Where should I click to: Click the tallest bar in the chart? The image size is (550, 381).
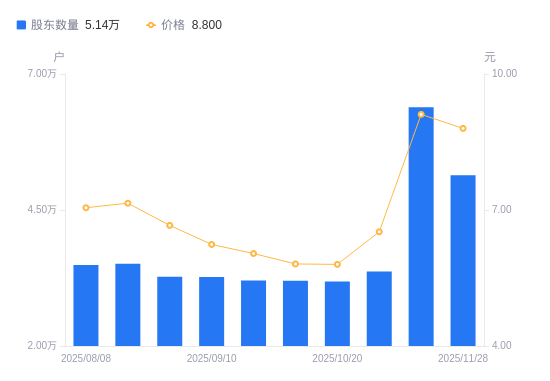421,227
